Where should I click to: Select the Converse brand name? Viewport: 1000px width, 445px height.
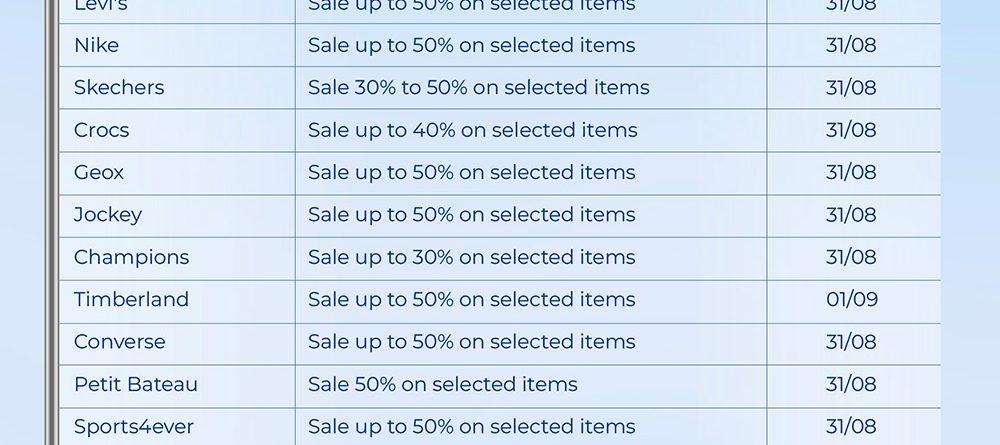click(120, 342)
